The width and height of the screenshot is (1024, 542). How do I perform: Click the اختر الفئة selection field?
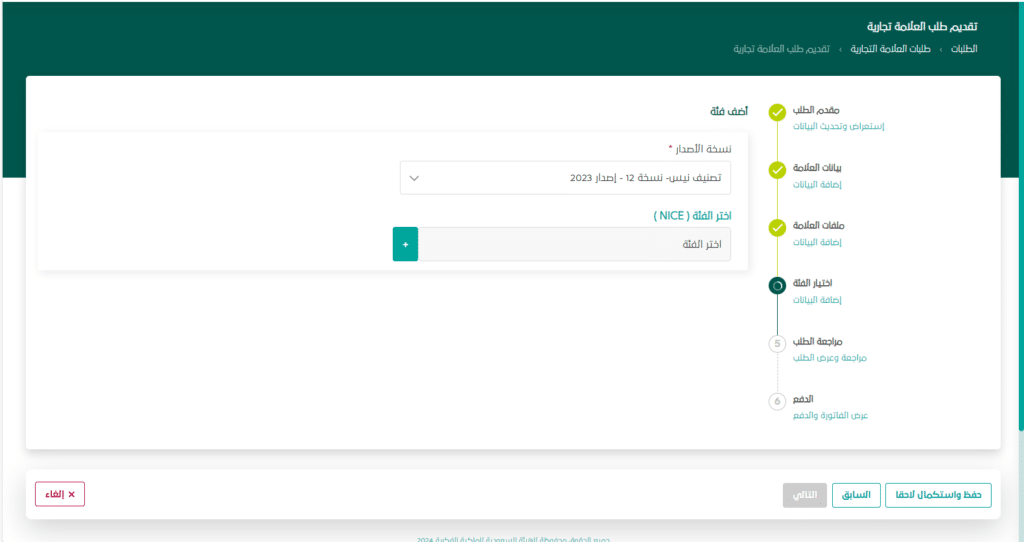574,244
